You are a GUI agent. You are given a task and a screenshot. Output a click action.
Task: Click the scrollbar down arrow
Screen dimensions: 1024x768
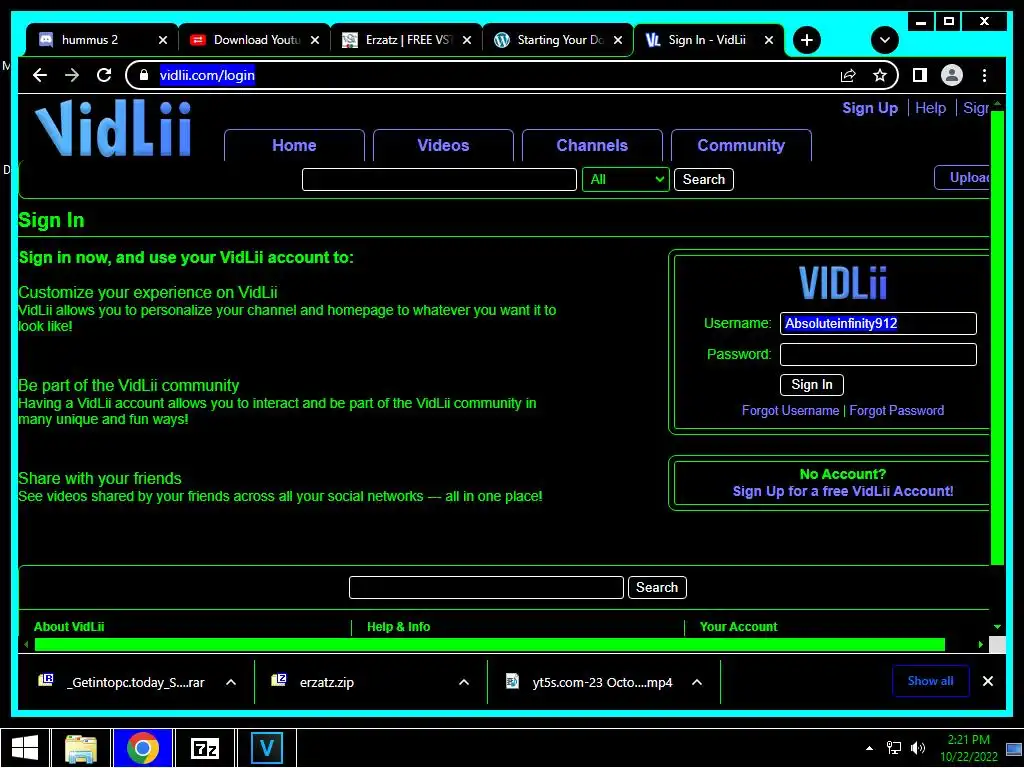tap(997, 627)
